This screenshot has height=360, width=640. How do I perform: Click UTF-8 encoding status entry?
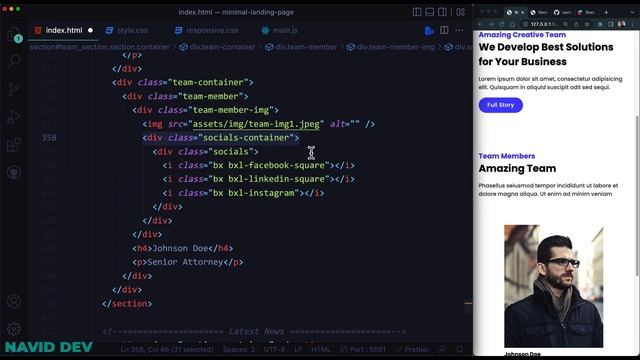pyautogui.click(x=275, y=349)
